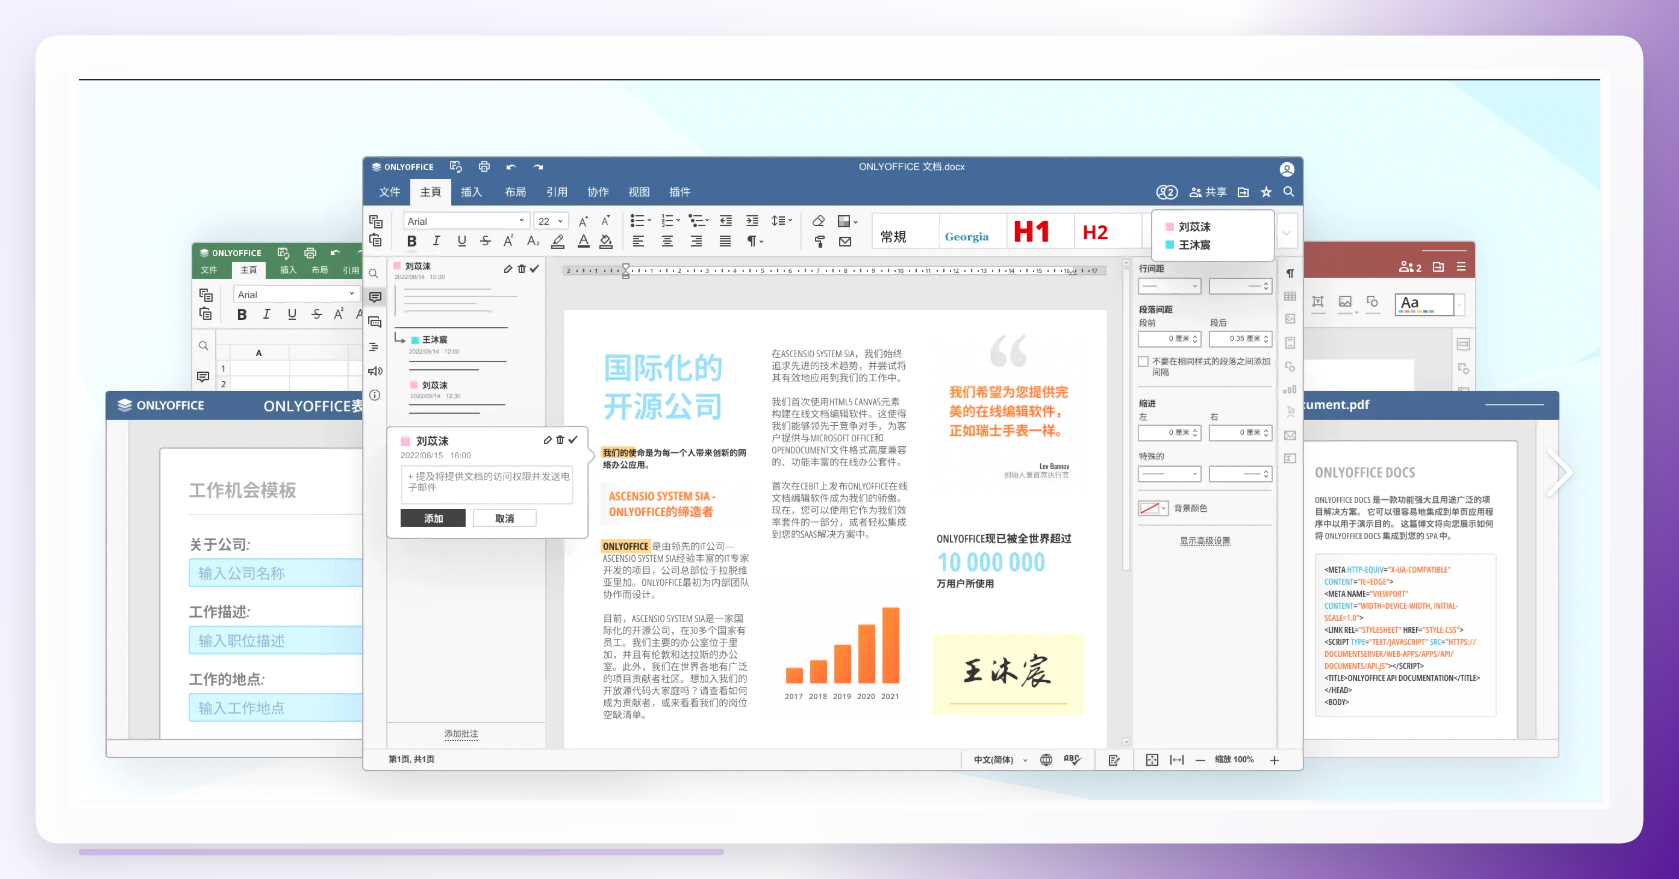The height and width of the screenshot is (879, 1679).
Task: Open the 显示高级设置 link
Action: click(x=1205, y=541)
